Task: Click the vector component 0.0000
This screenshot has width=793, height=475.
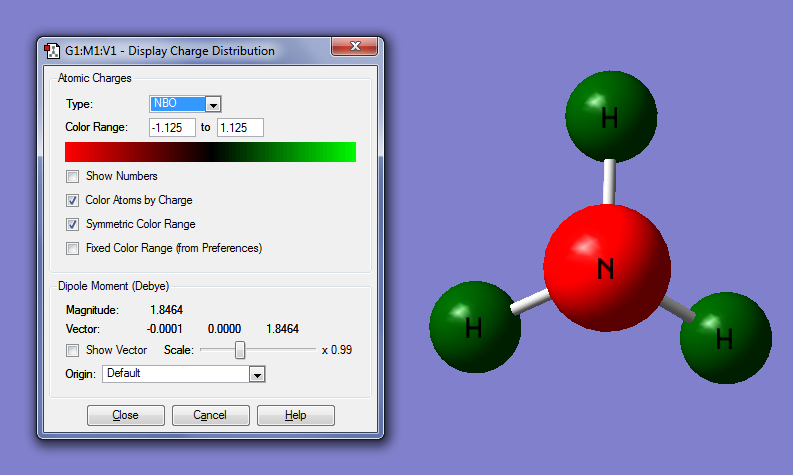Action: [224, 329]
